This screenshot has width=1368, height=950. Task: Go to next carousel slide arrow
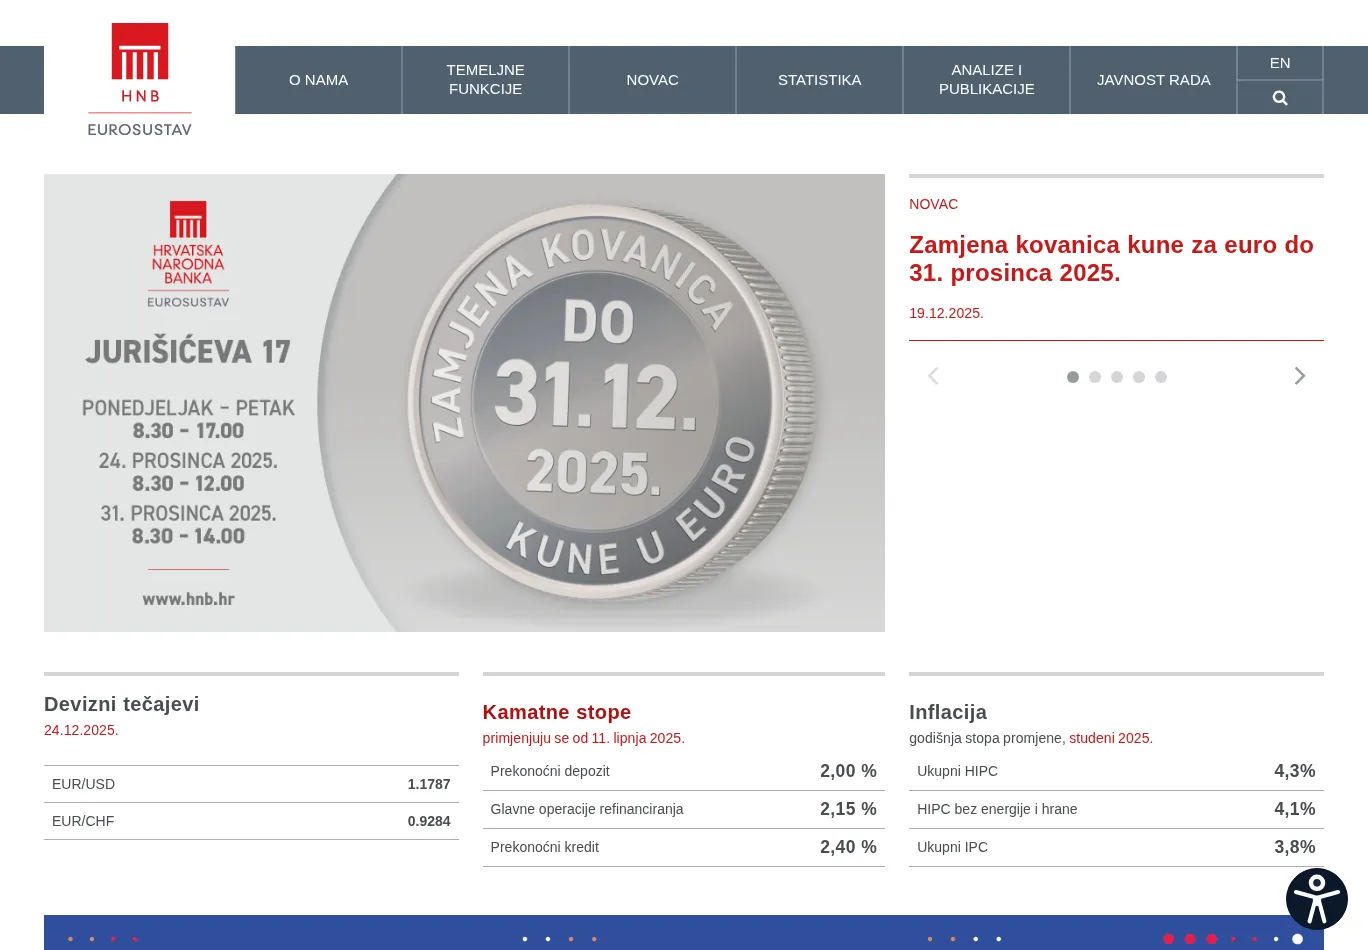coord(1300,376)
